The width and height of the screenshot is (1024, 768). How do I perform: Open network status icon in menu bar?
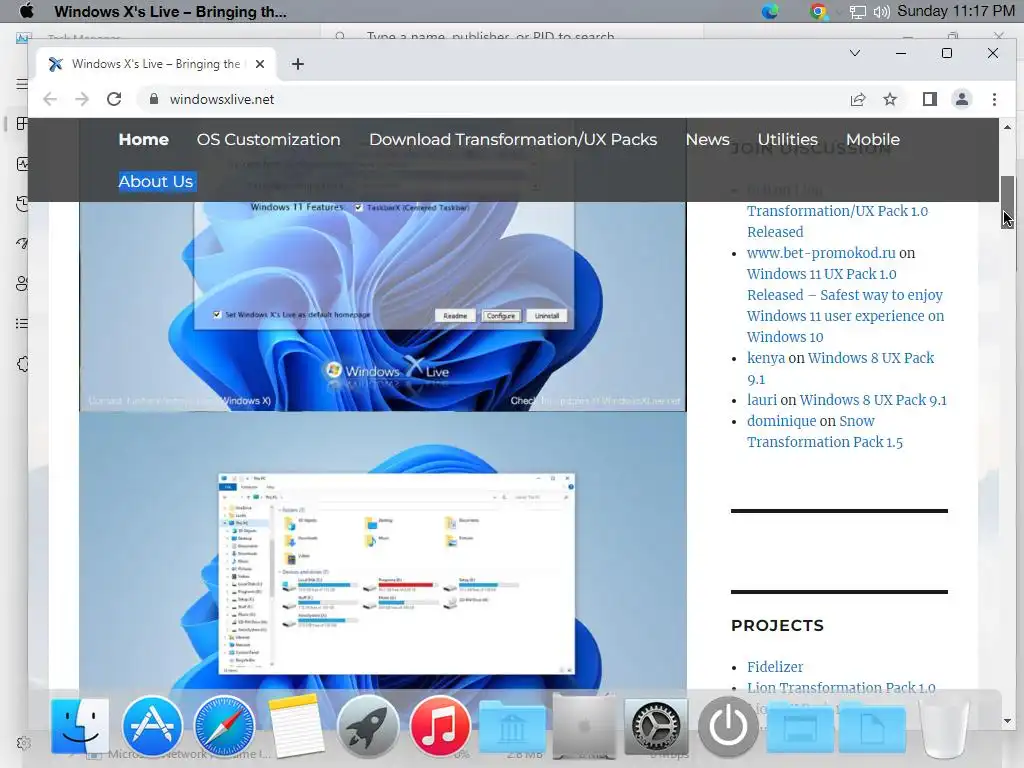857,12
